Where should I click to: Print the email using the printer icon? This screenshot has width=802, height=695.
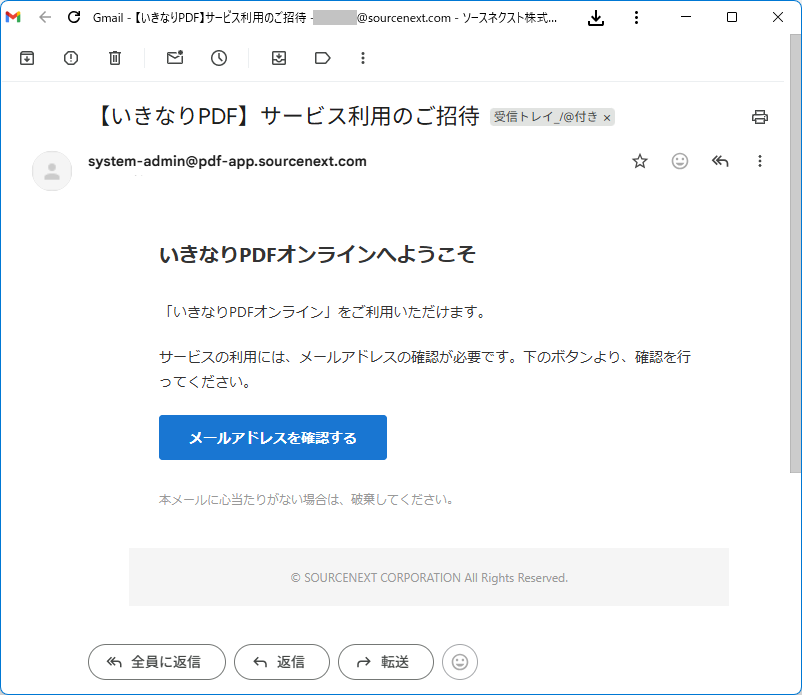[760, 117]
